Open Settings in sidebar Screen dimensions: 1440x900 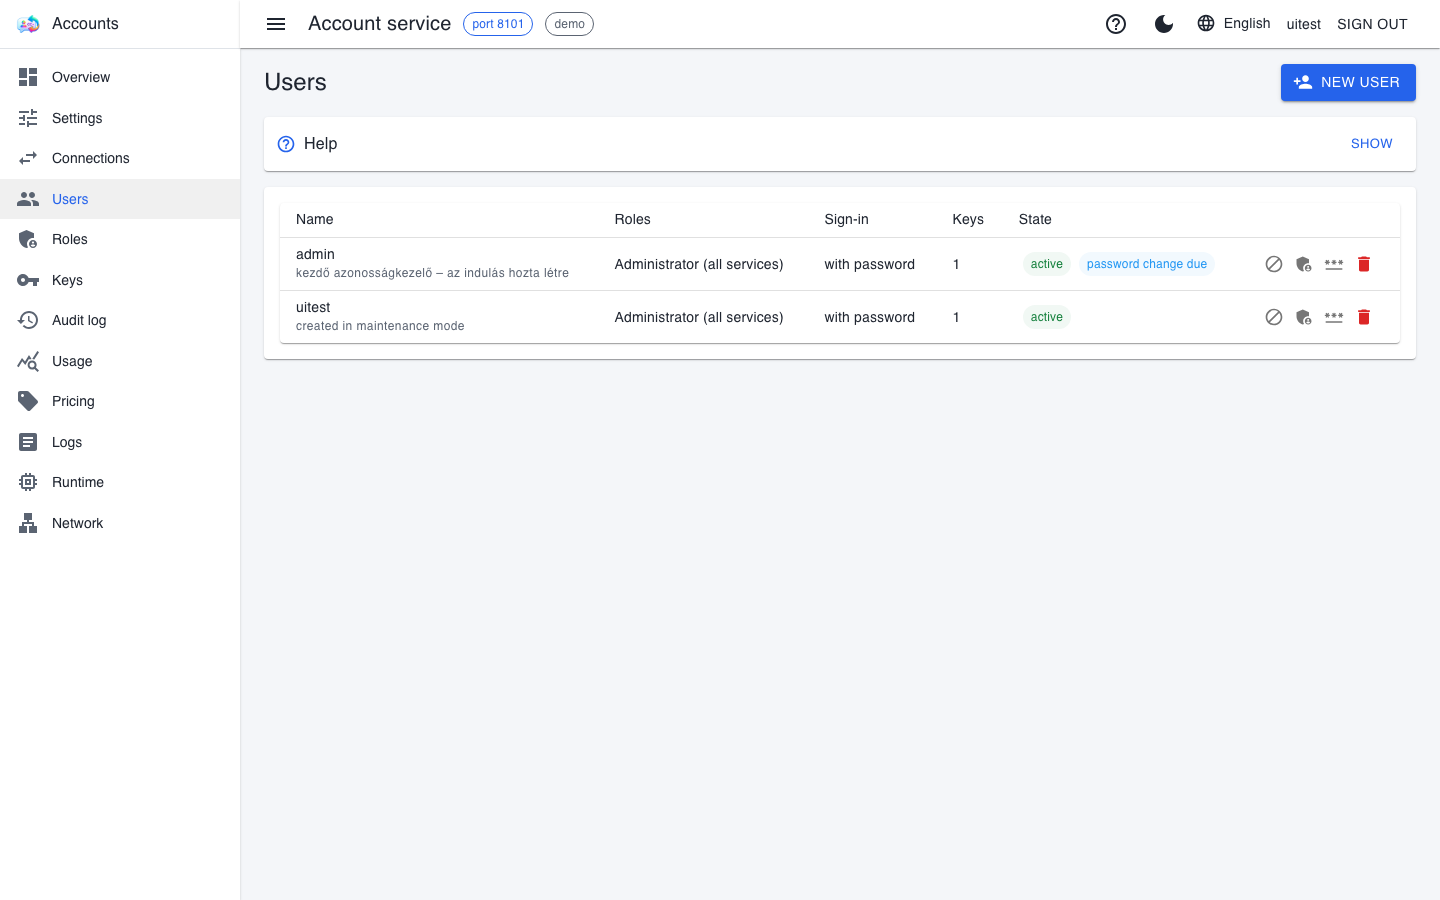pos(120,118)
